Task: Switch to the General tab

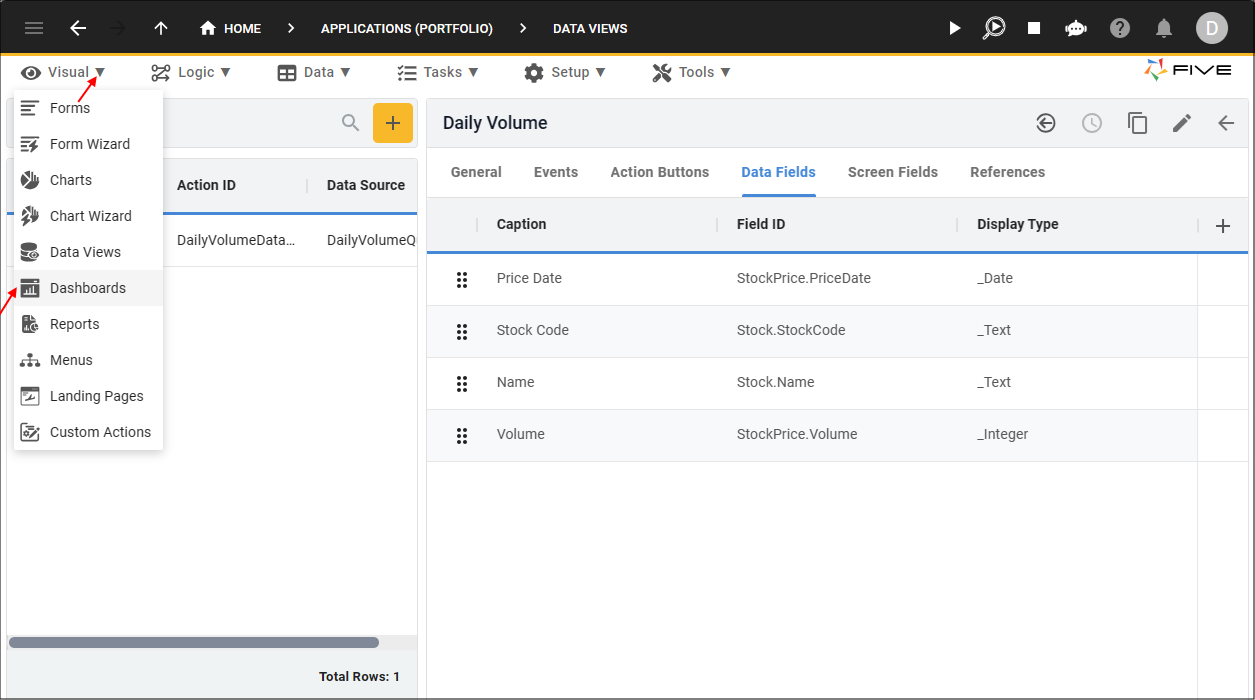Action: coord(476,172)
